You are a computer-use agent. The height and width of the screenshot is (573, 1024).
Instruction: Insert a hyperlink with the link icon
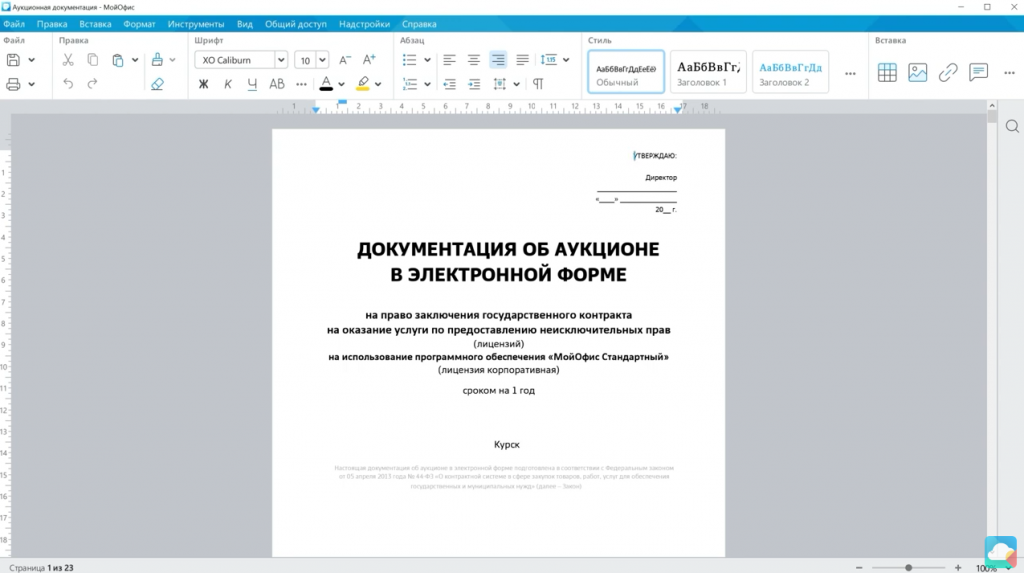point(948,73)
